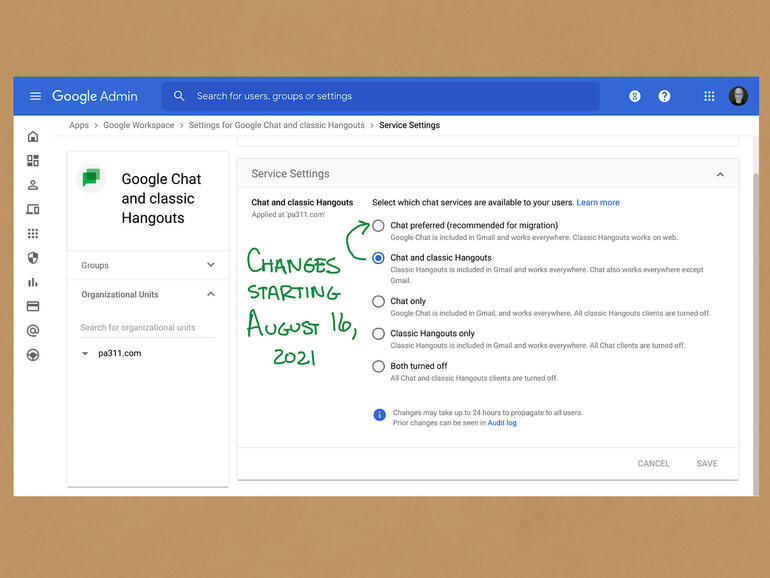This screenshot has width=770, height=578.
Task: Open Account at-sign icon in the sidebar
Action: 33,330
